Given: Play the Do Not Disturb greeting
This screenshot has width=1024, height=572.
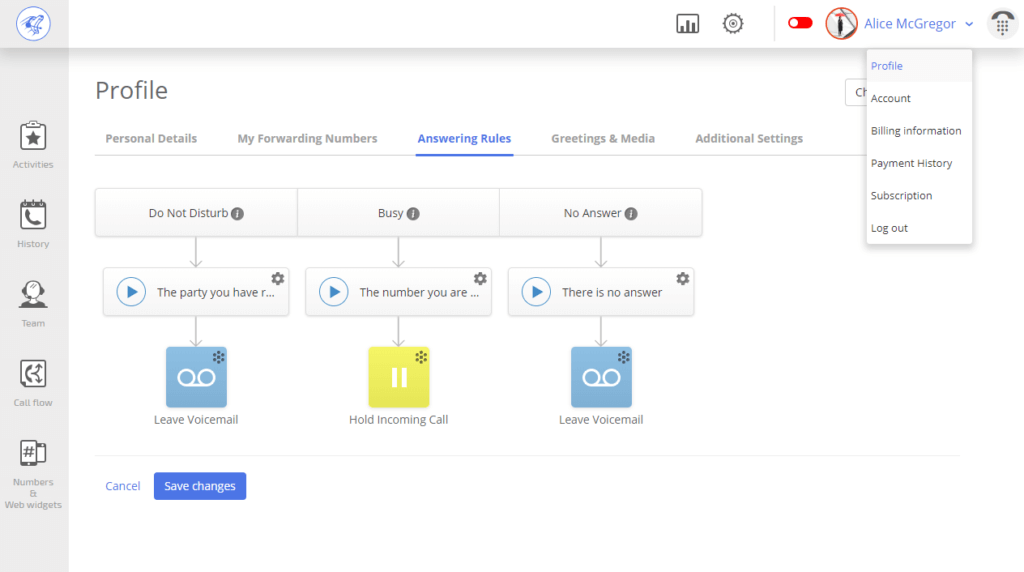Looking at the screenshot, I should tap(131, 292).
